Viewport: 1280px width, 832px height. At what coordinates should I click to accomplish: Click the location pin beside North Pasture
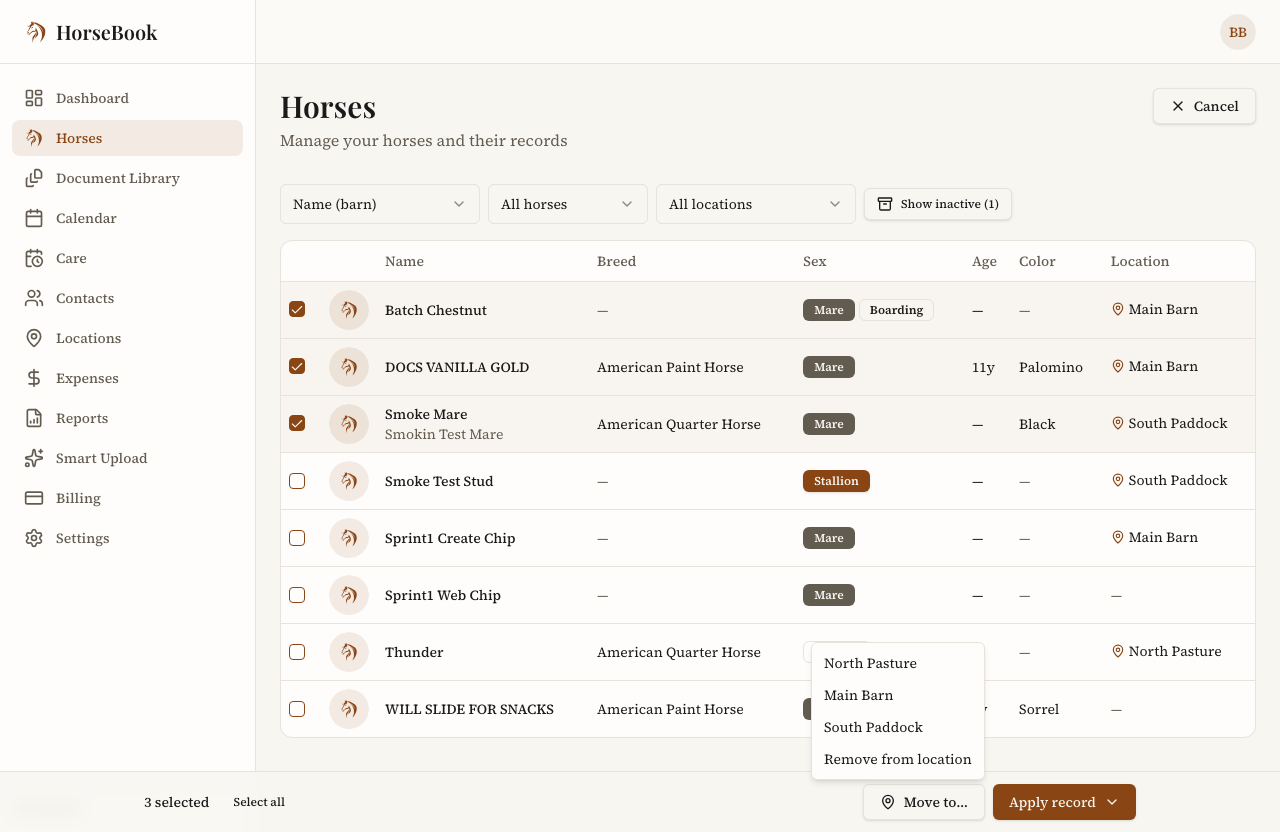(1118, 651)
